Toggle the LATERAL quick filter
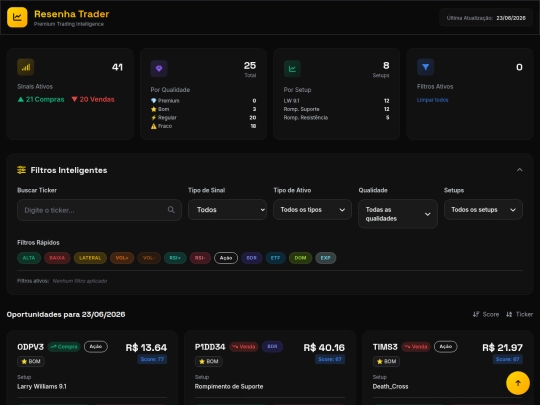Screen dimensions: 540x405 90,258
